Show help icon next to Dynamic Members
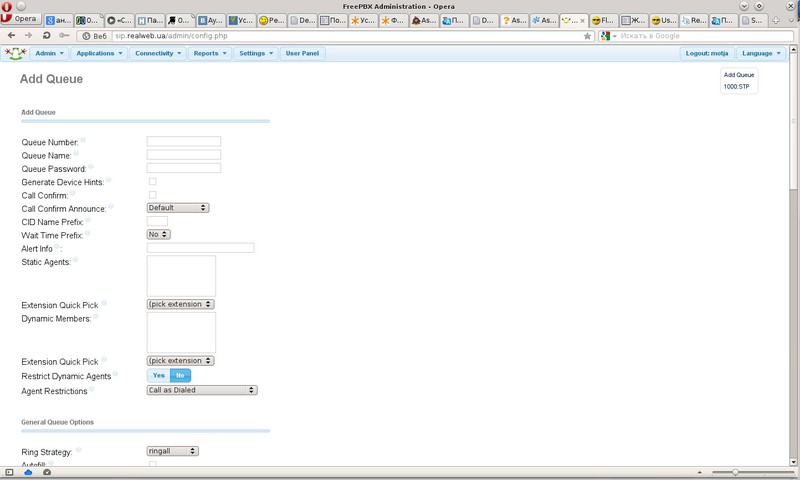 click(95, 316)
